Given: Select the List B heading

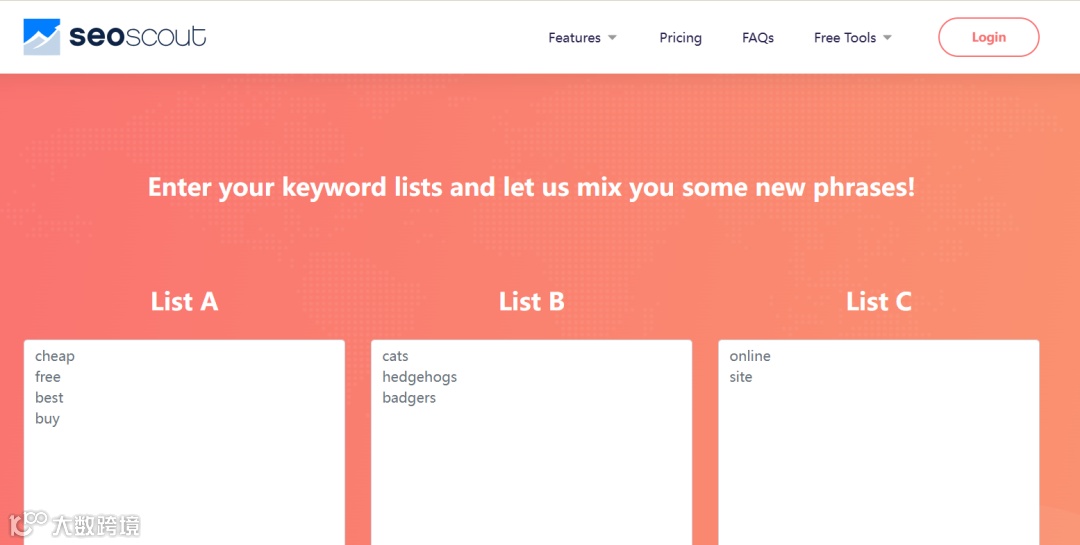Looking at the screenshot, I should [x=531, y=301].
